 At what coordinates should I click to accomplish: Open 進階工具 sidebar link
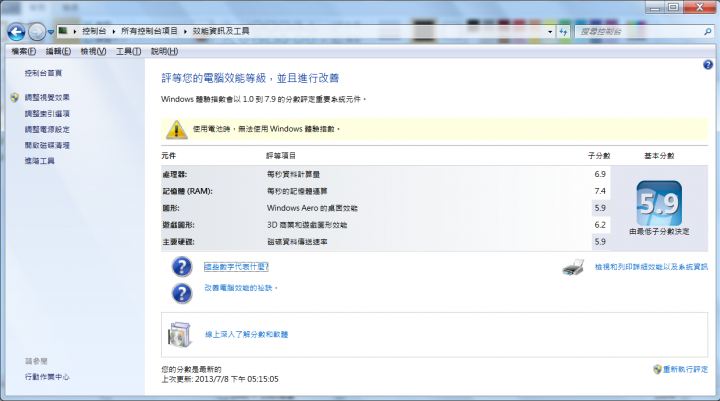point(39,161)
